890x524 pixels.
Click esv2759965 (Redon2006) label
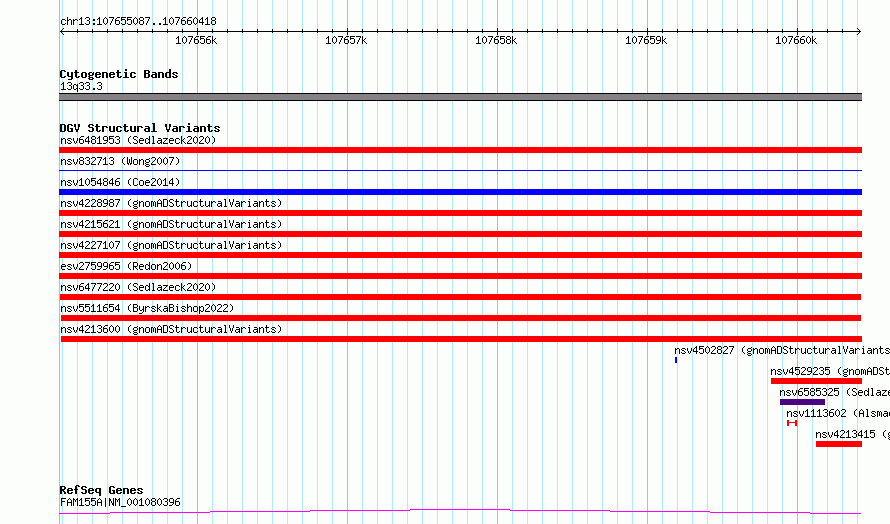click(126, 266)
